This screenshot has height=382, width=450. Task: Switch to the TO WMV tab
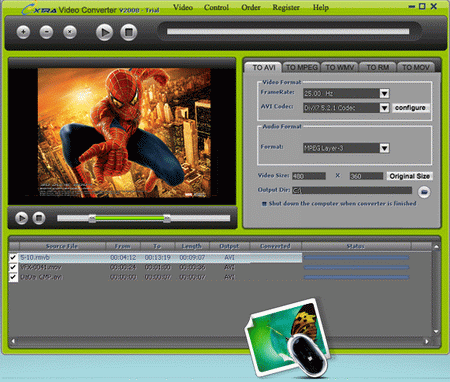(340, 68)
